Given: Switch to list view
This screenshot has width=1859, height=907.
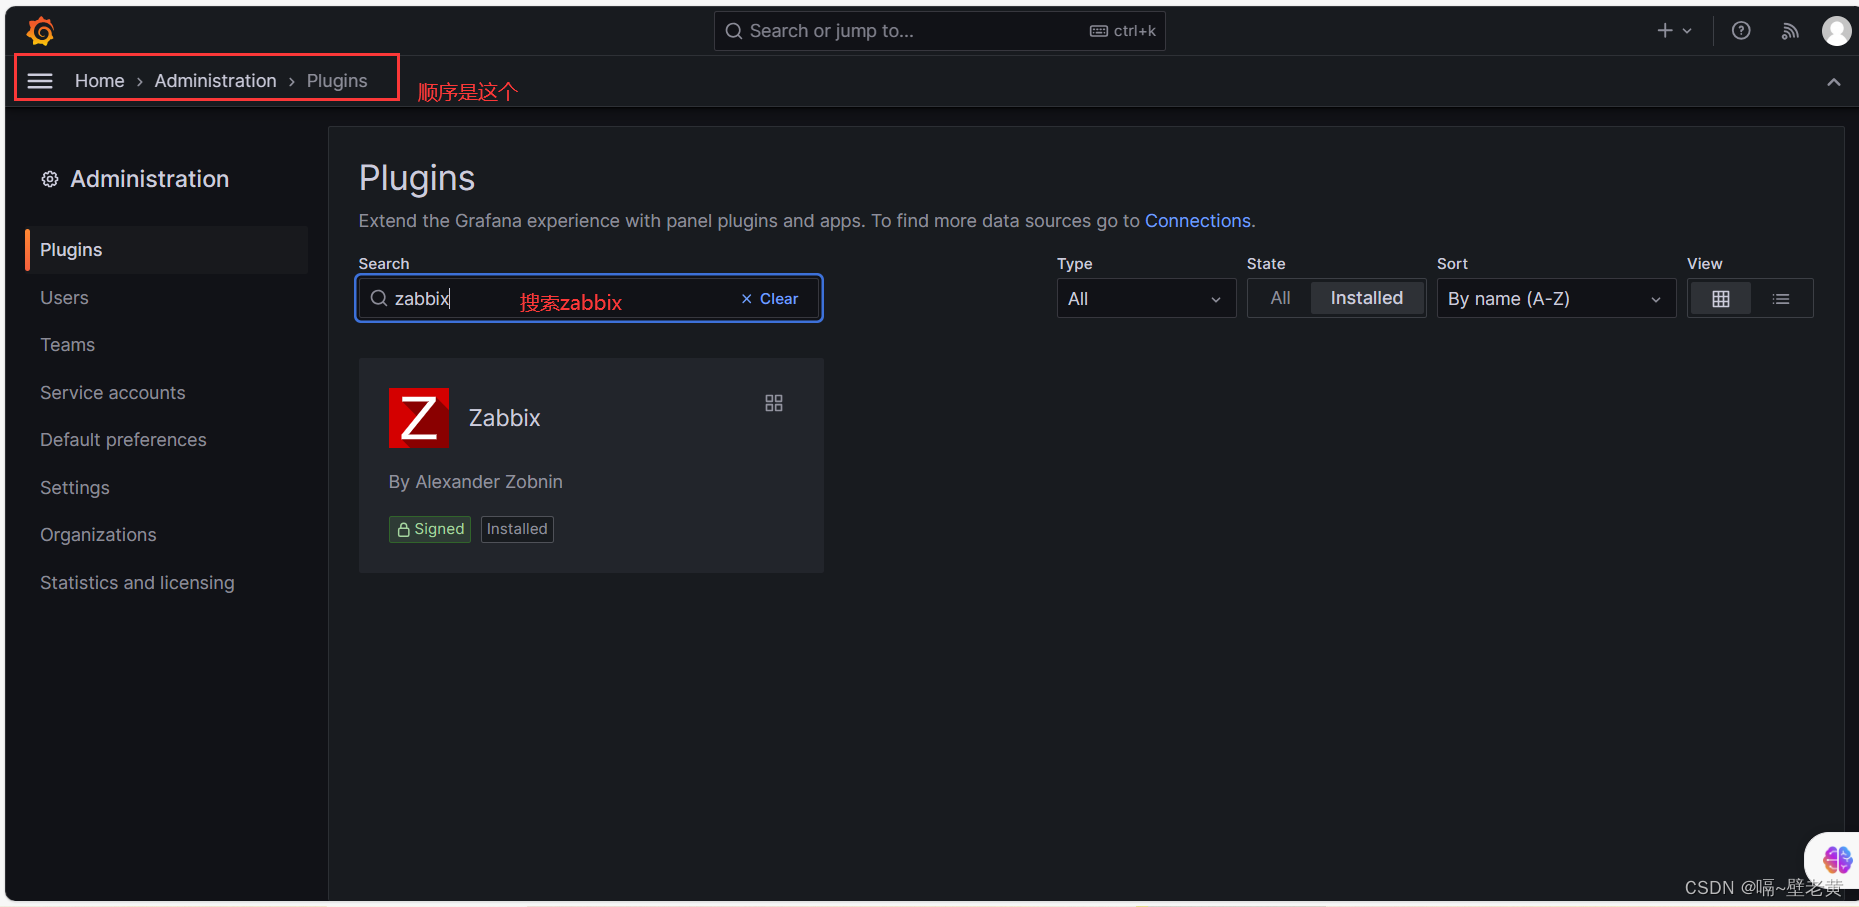Looking at the screenshot, I should 1781,299.
